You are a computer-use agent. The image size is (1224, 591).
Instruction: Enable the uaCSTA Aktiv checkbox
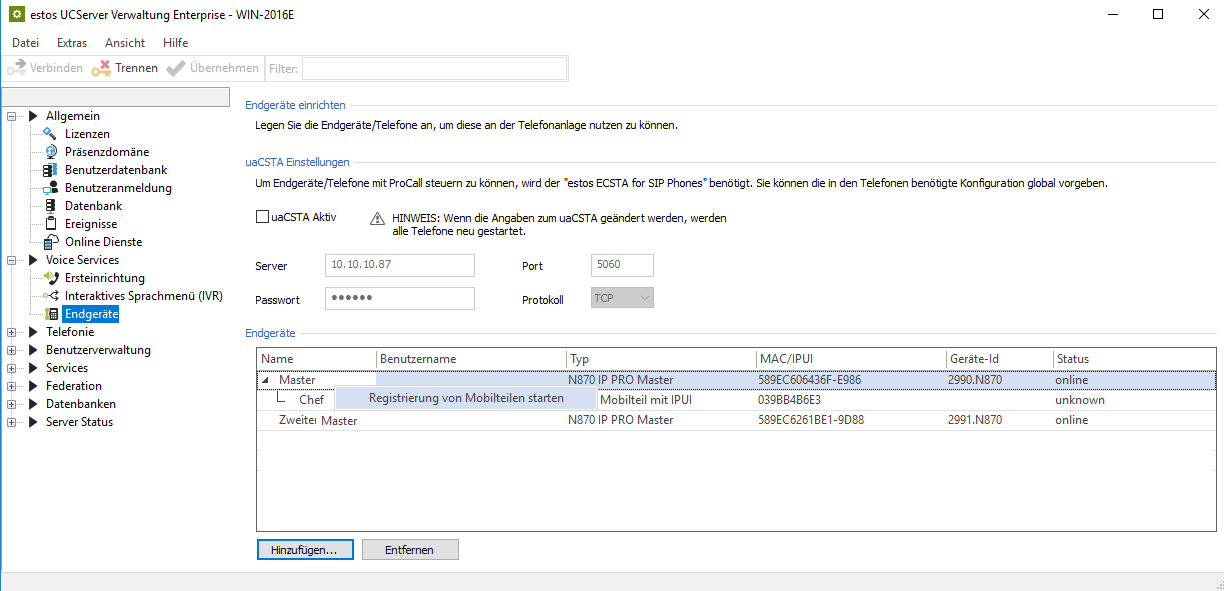[x=263, y=216]
